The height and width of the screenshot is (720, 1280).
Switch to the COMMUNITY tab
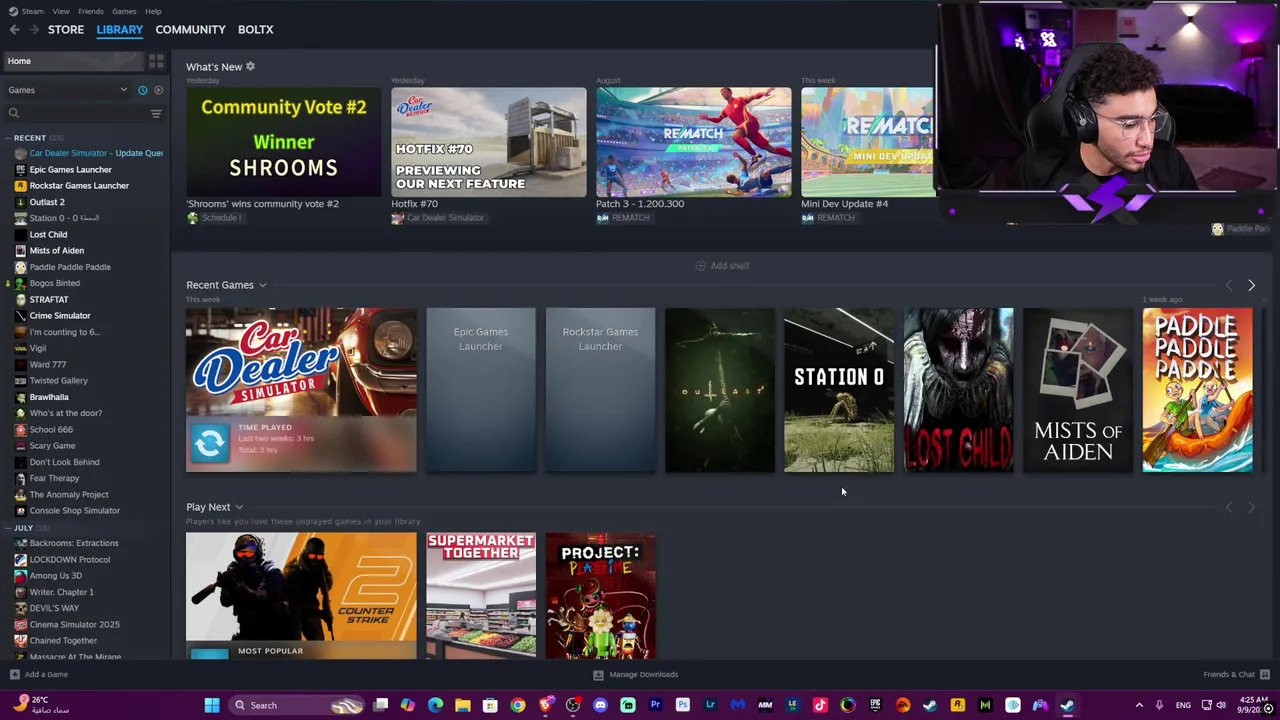click(190, 30)
